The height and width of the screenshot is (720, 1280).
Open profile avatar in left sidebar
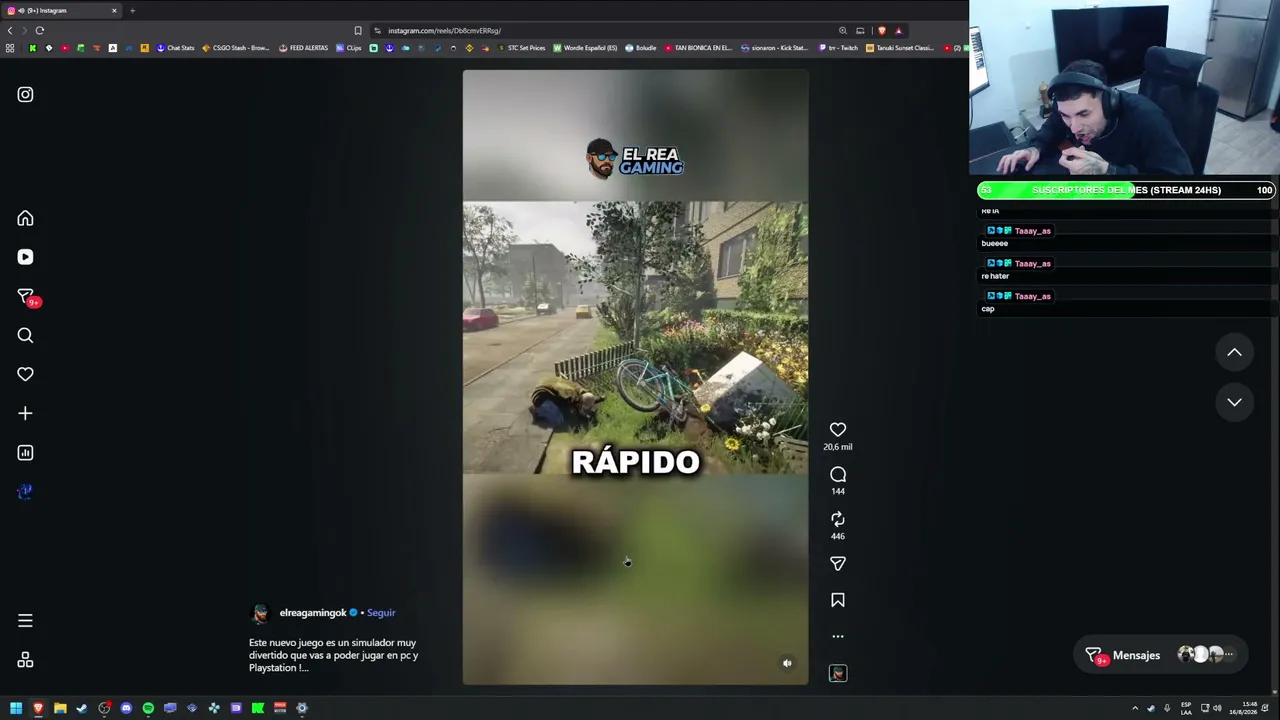[25, 491]
